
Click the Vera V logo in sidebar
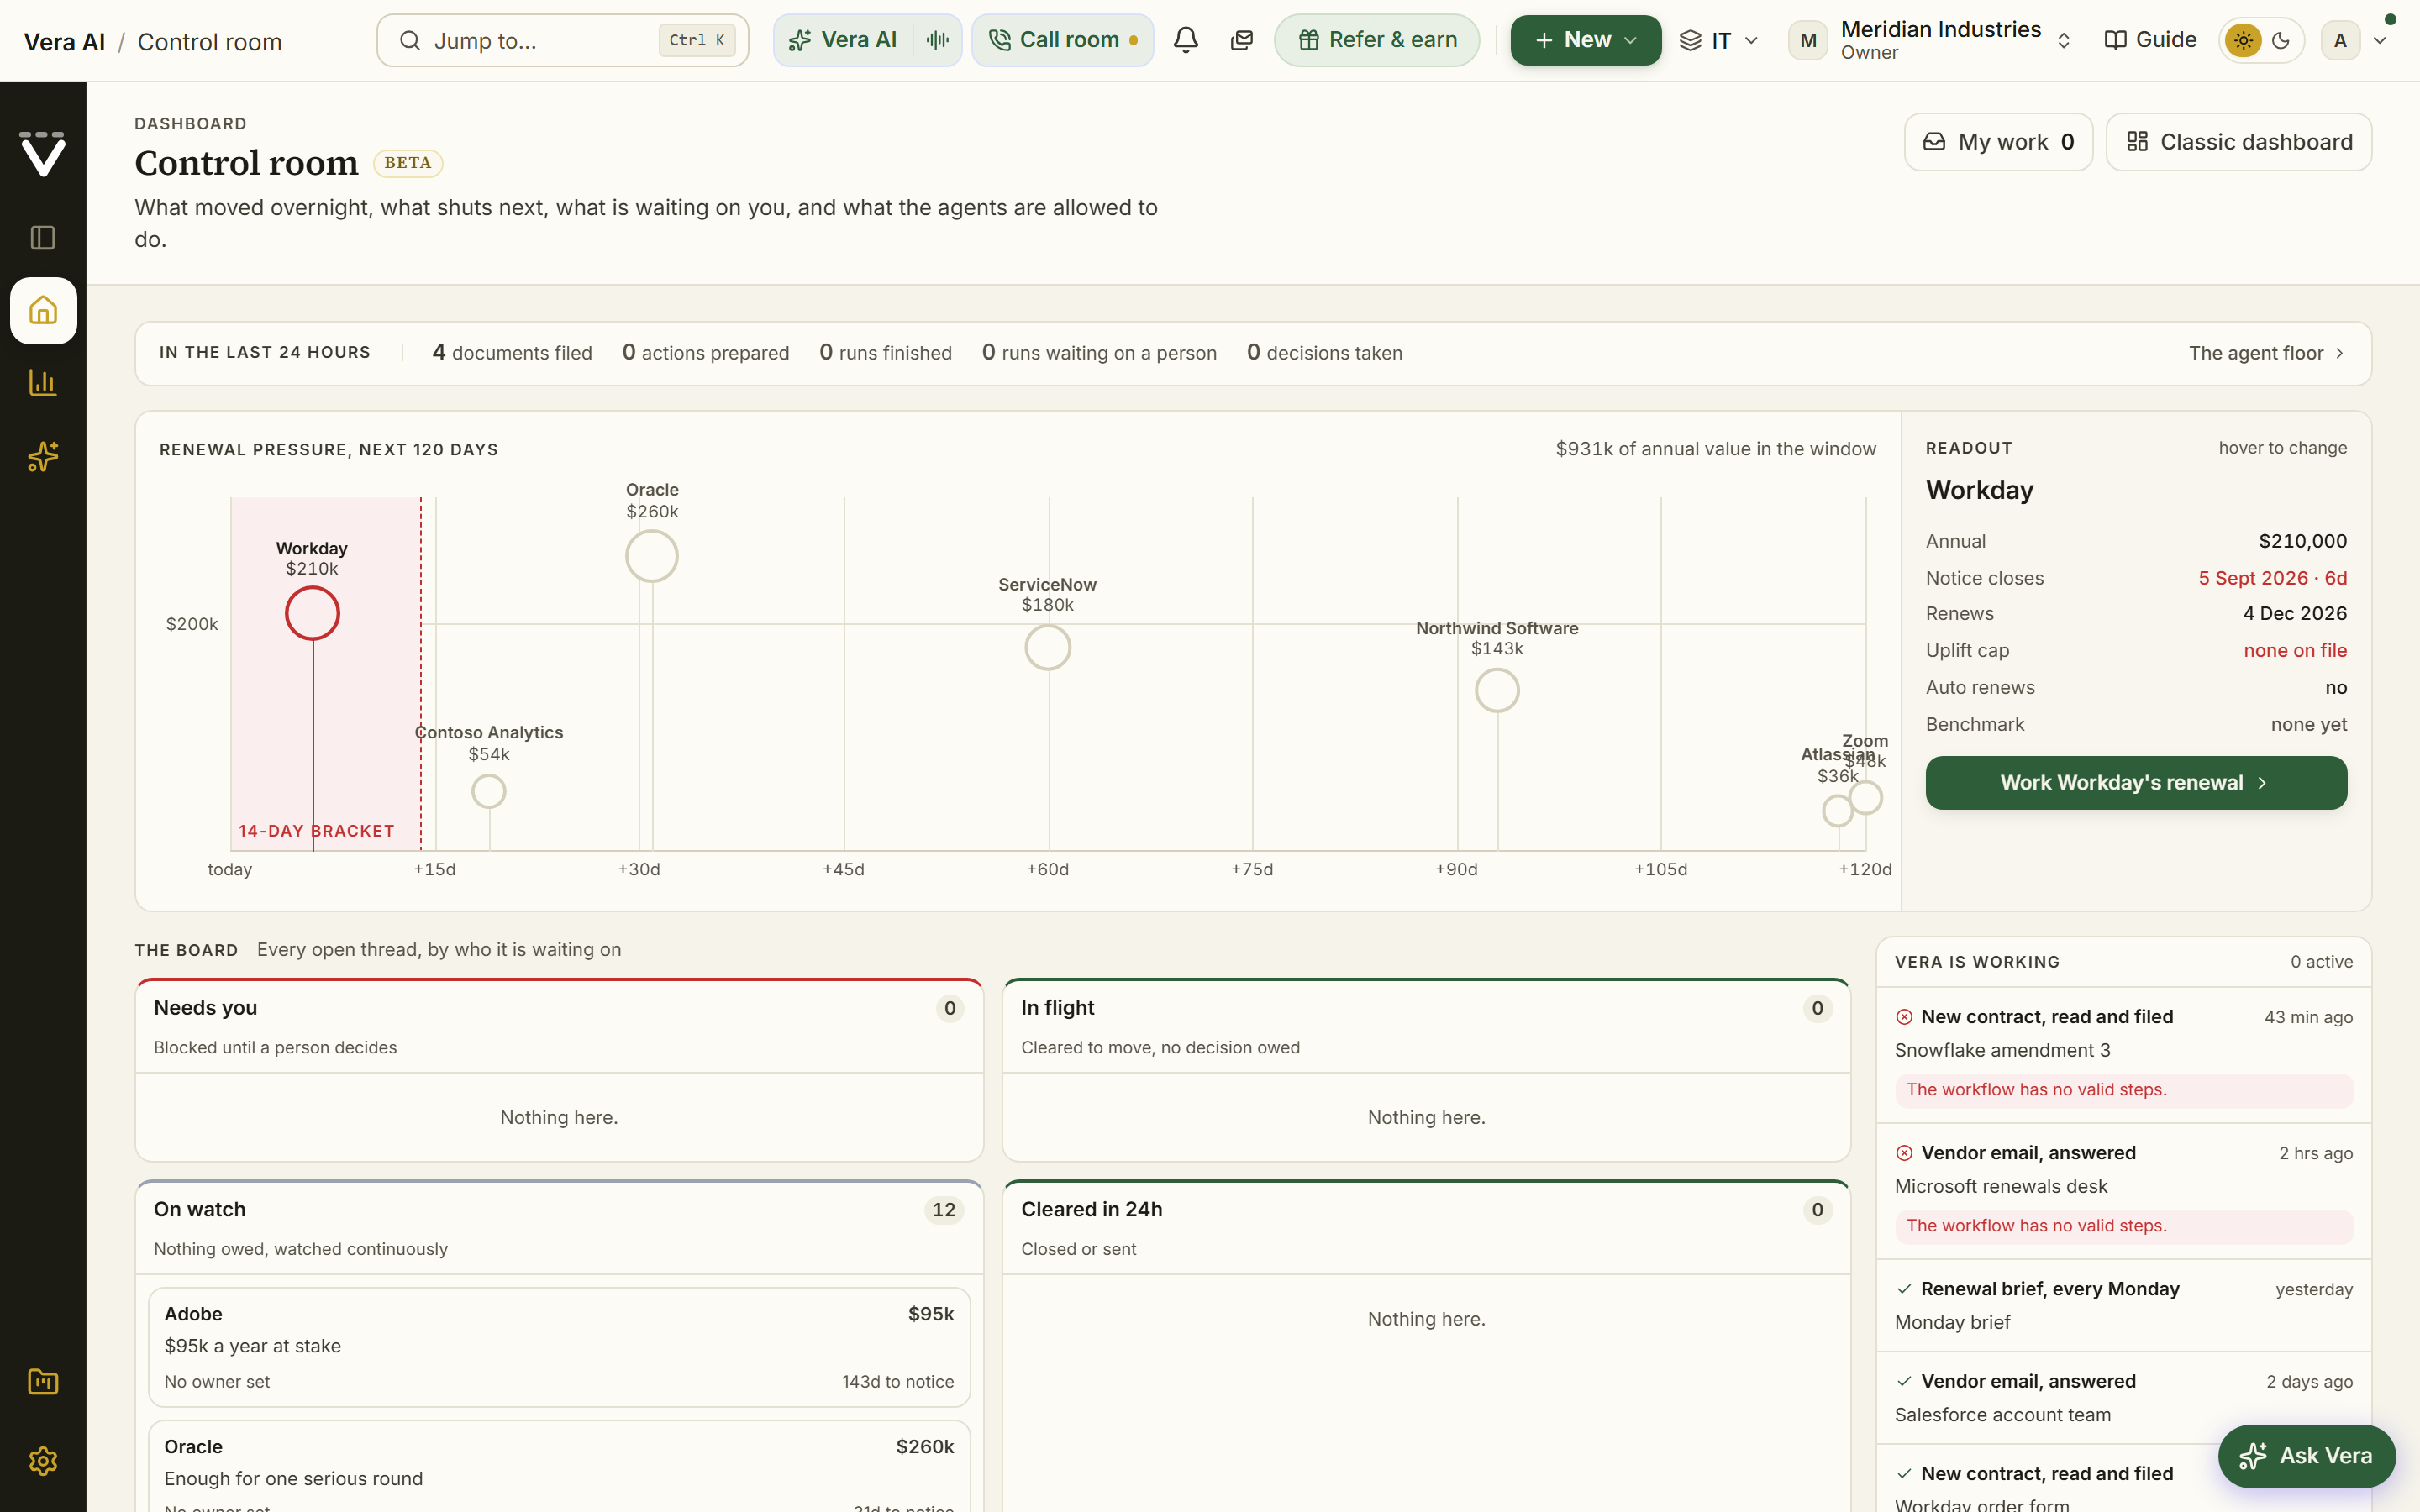click(x=43, y=154)
